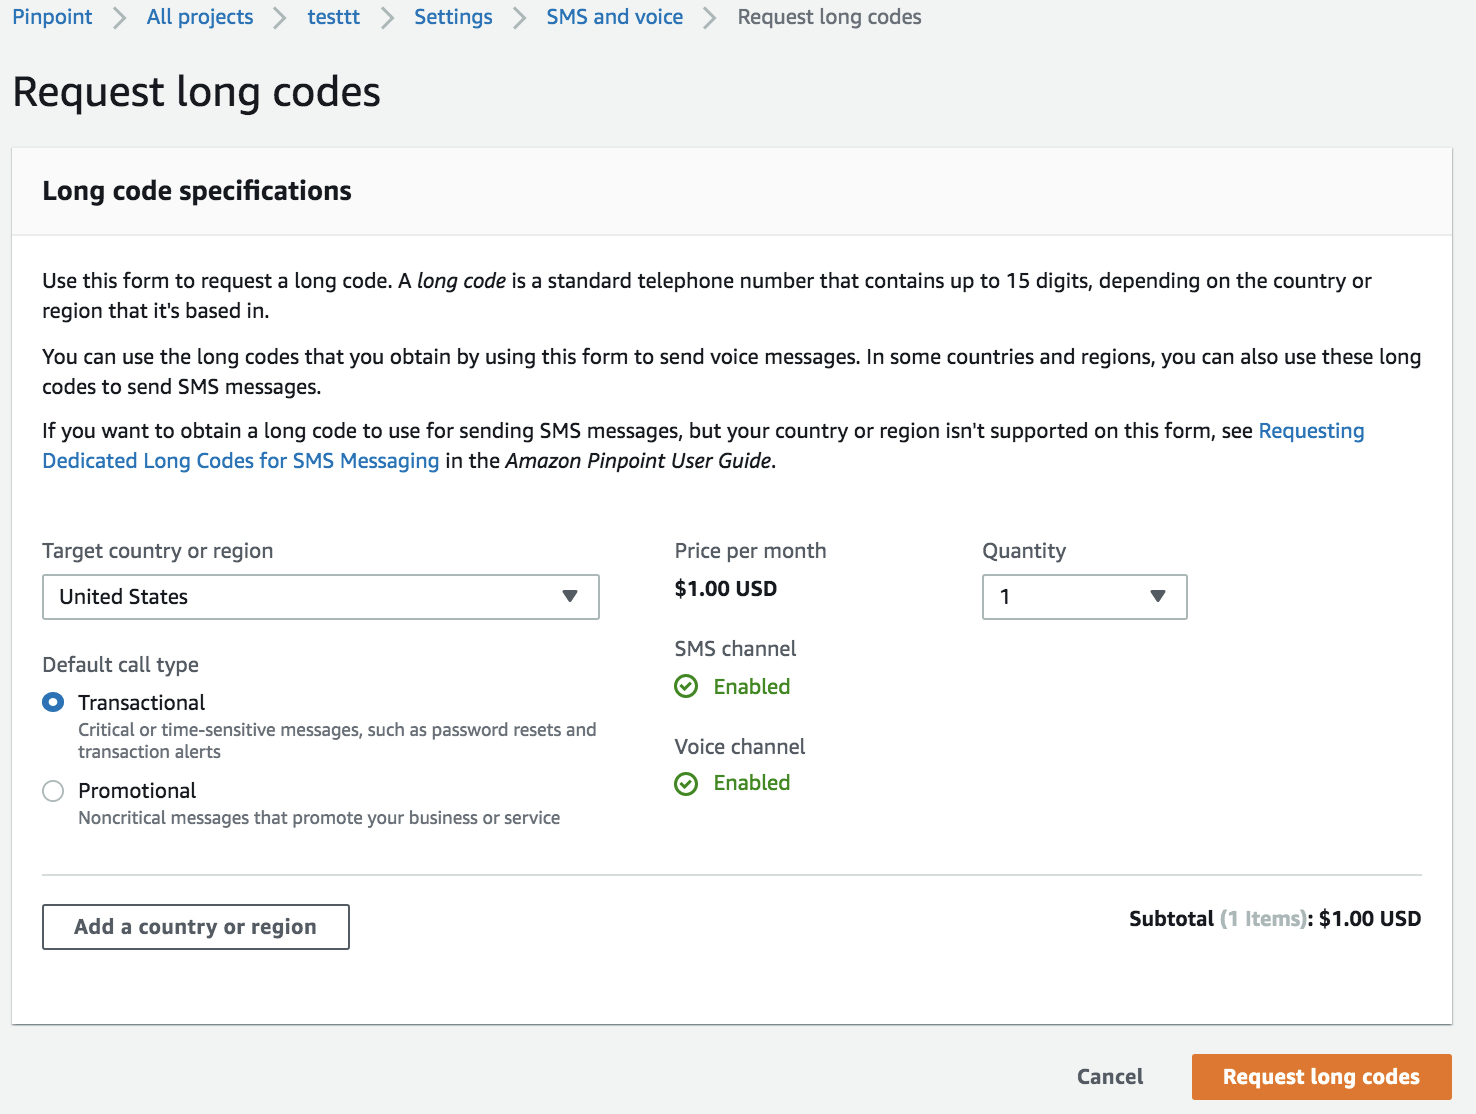Click the Voice channel Enabled checkmark icon

[x=686, y=783]
